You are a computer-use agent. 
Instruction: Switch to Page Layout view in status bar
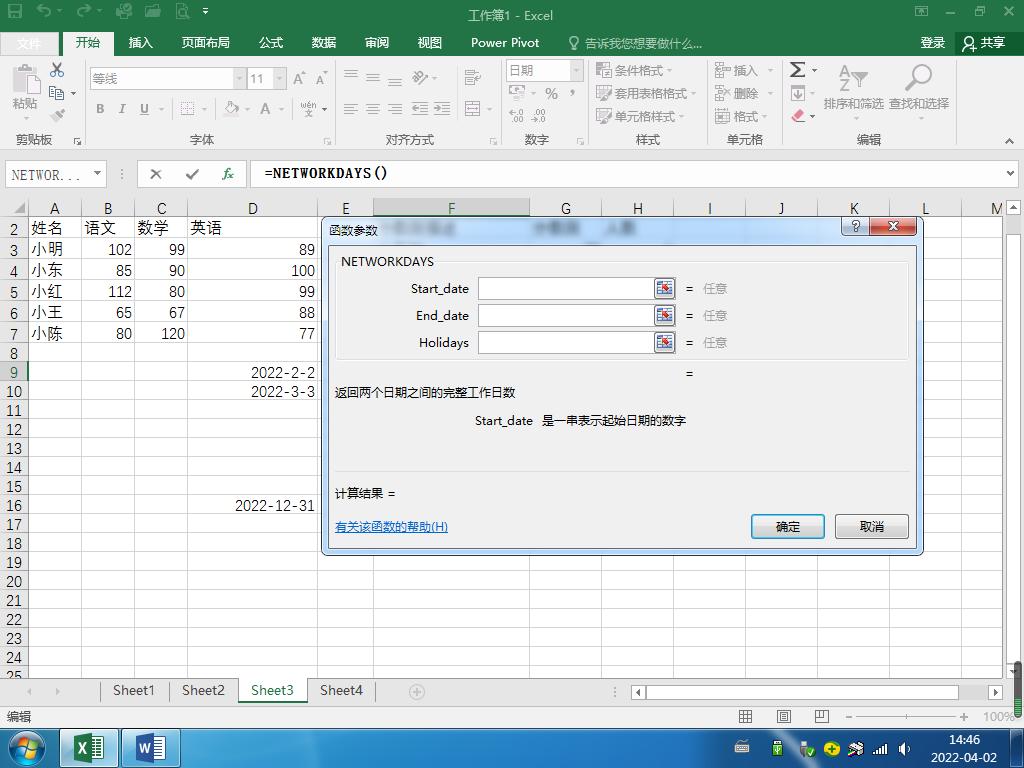click(784, 717)
